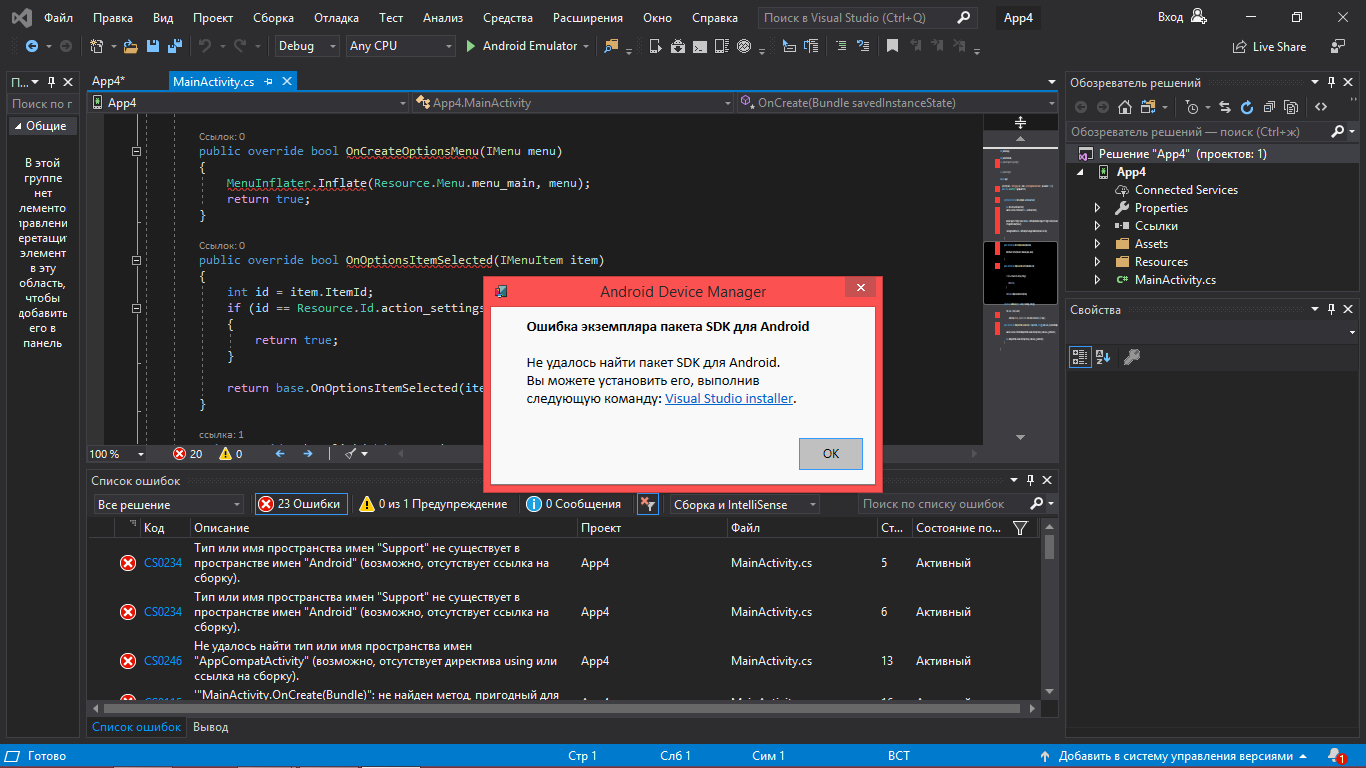The height and width of the screenshot is (768, 1366).
Task: Switch to the Вывод tab
Action: pos(210,727)
